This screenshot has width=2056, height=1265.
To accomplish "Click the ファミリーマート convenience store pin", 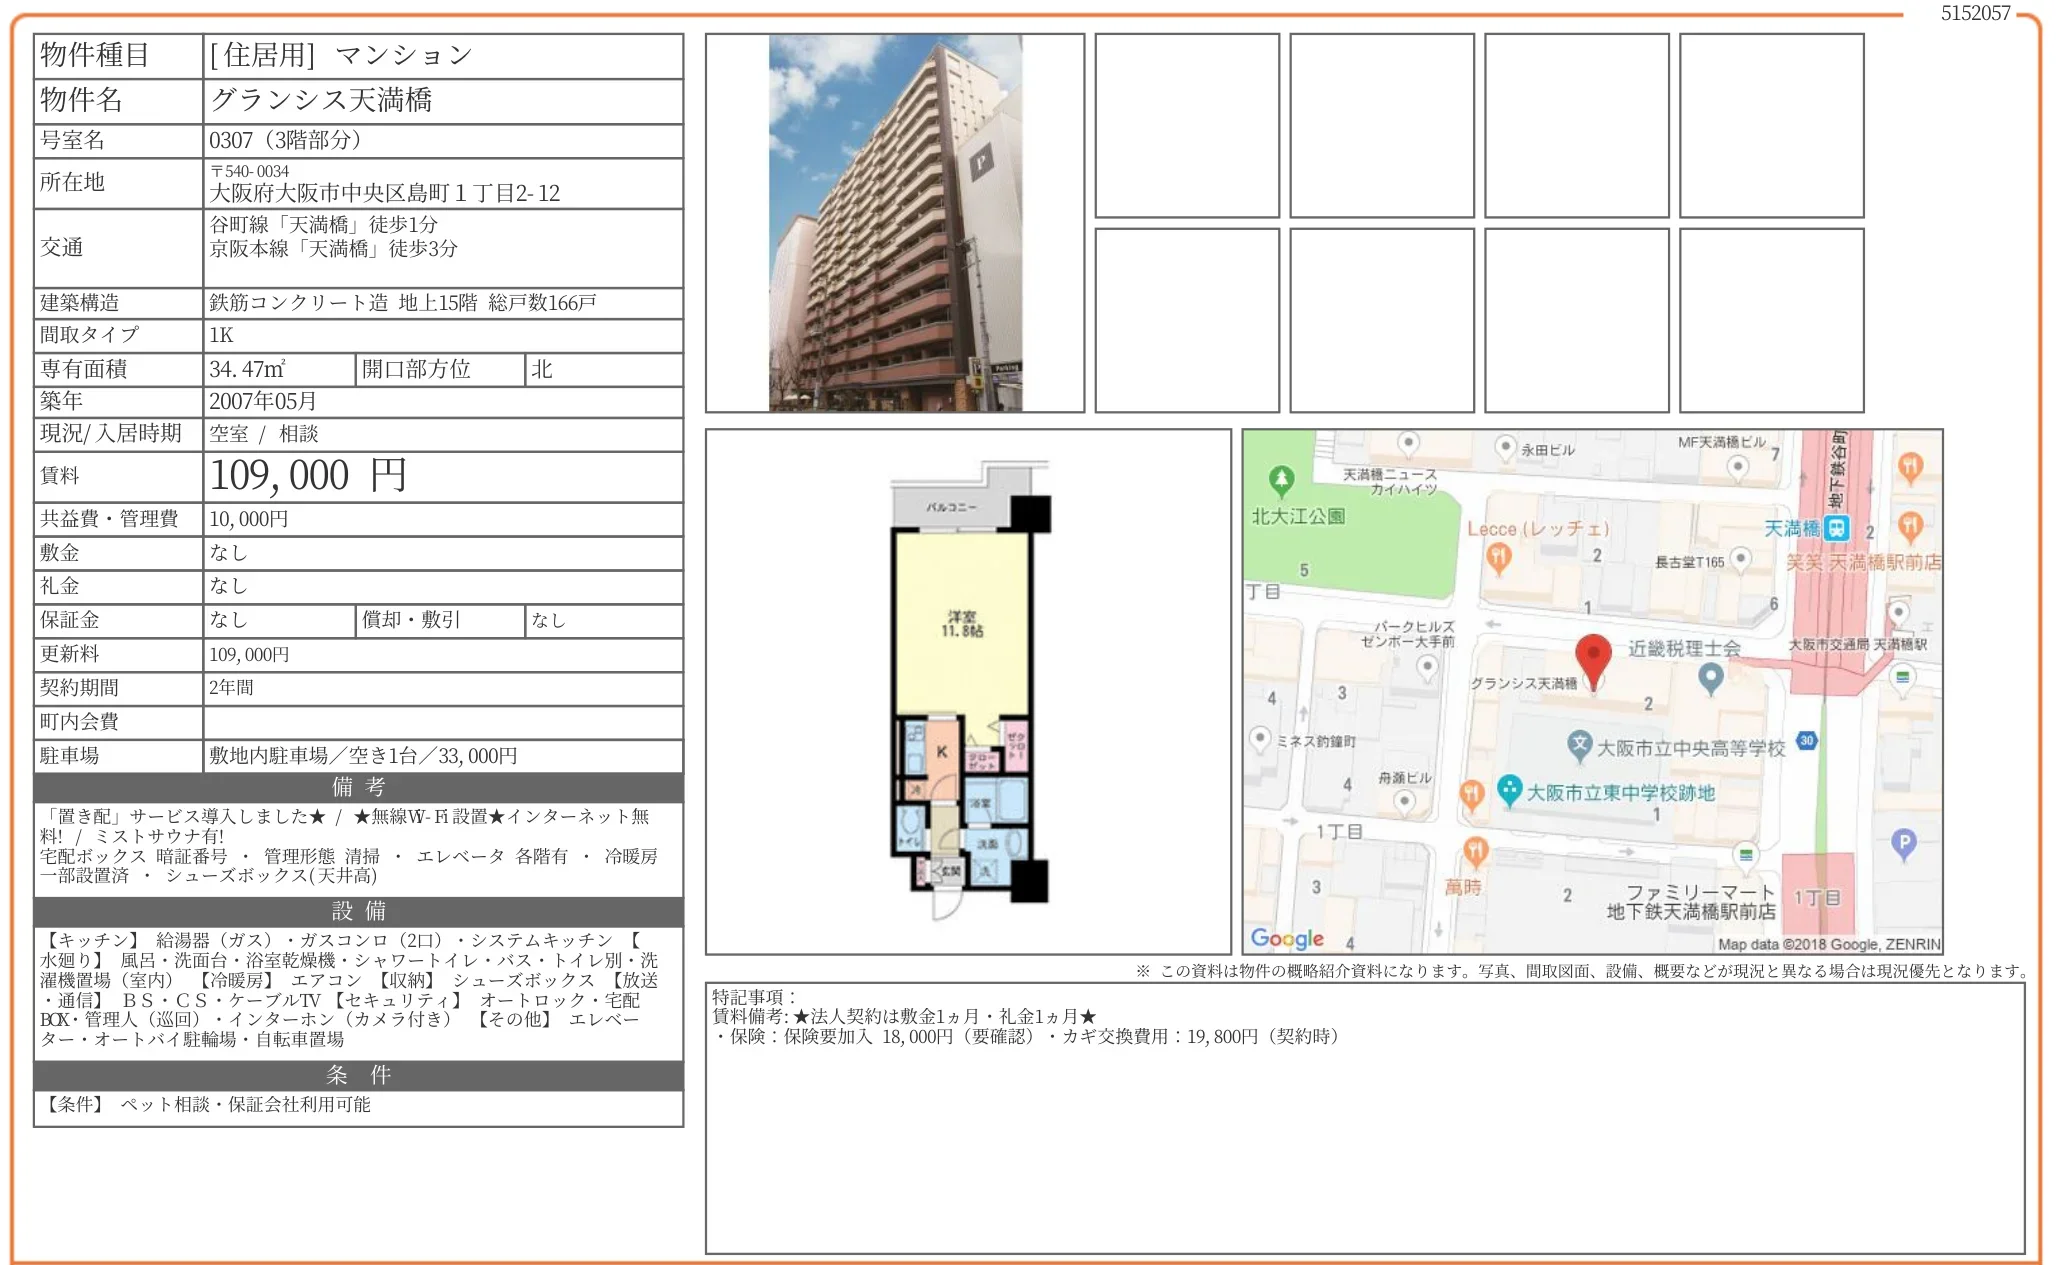I will click(1745, 855).
